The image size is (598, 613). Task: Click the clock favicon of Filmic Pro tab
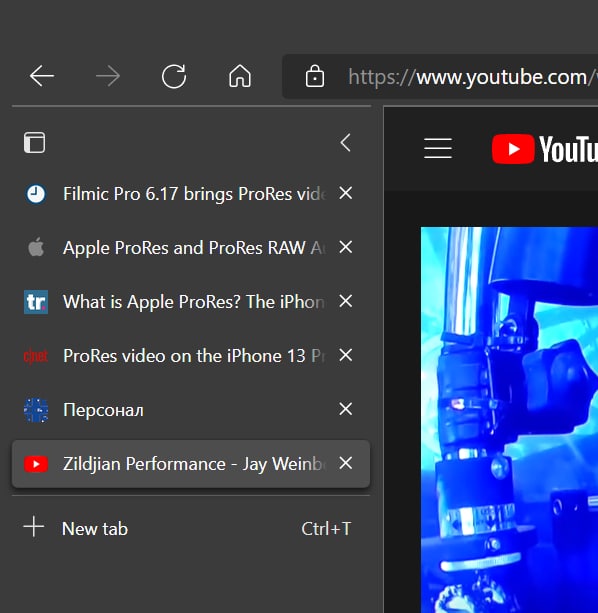click(36, 194)
